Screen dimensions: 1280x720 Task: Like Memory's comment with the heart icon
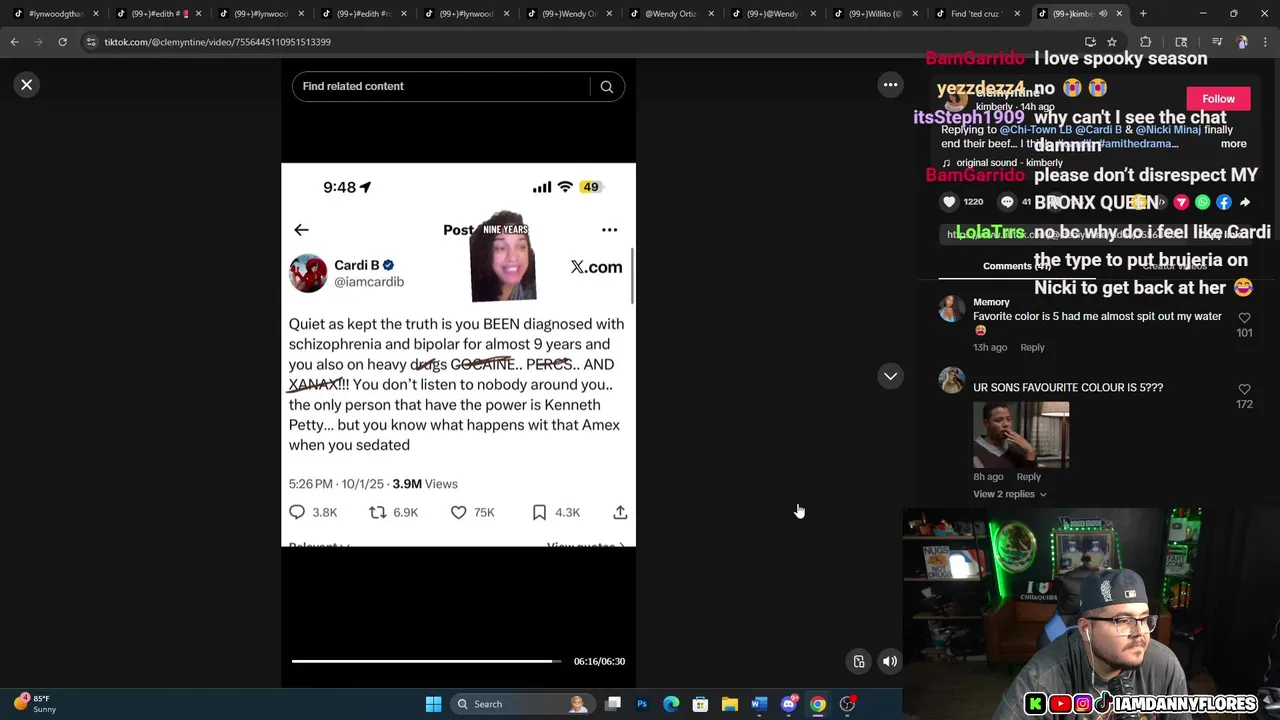pos(1244,318)
